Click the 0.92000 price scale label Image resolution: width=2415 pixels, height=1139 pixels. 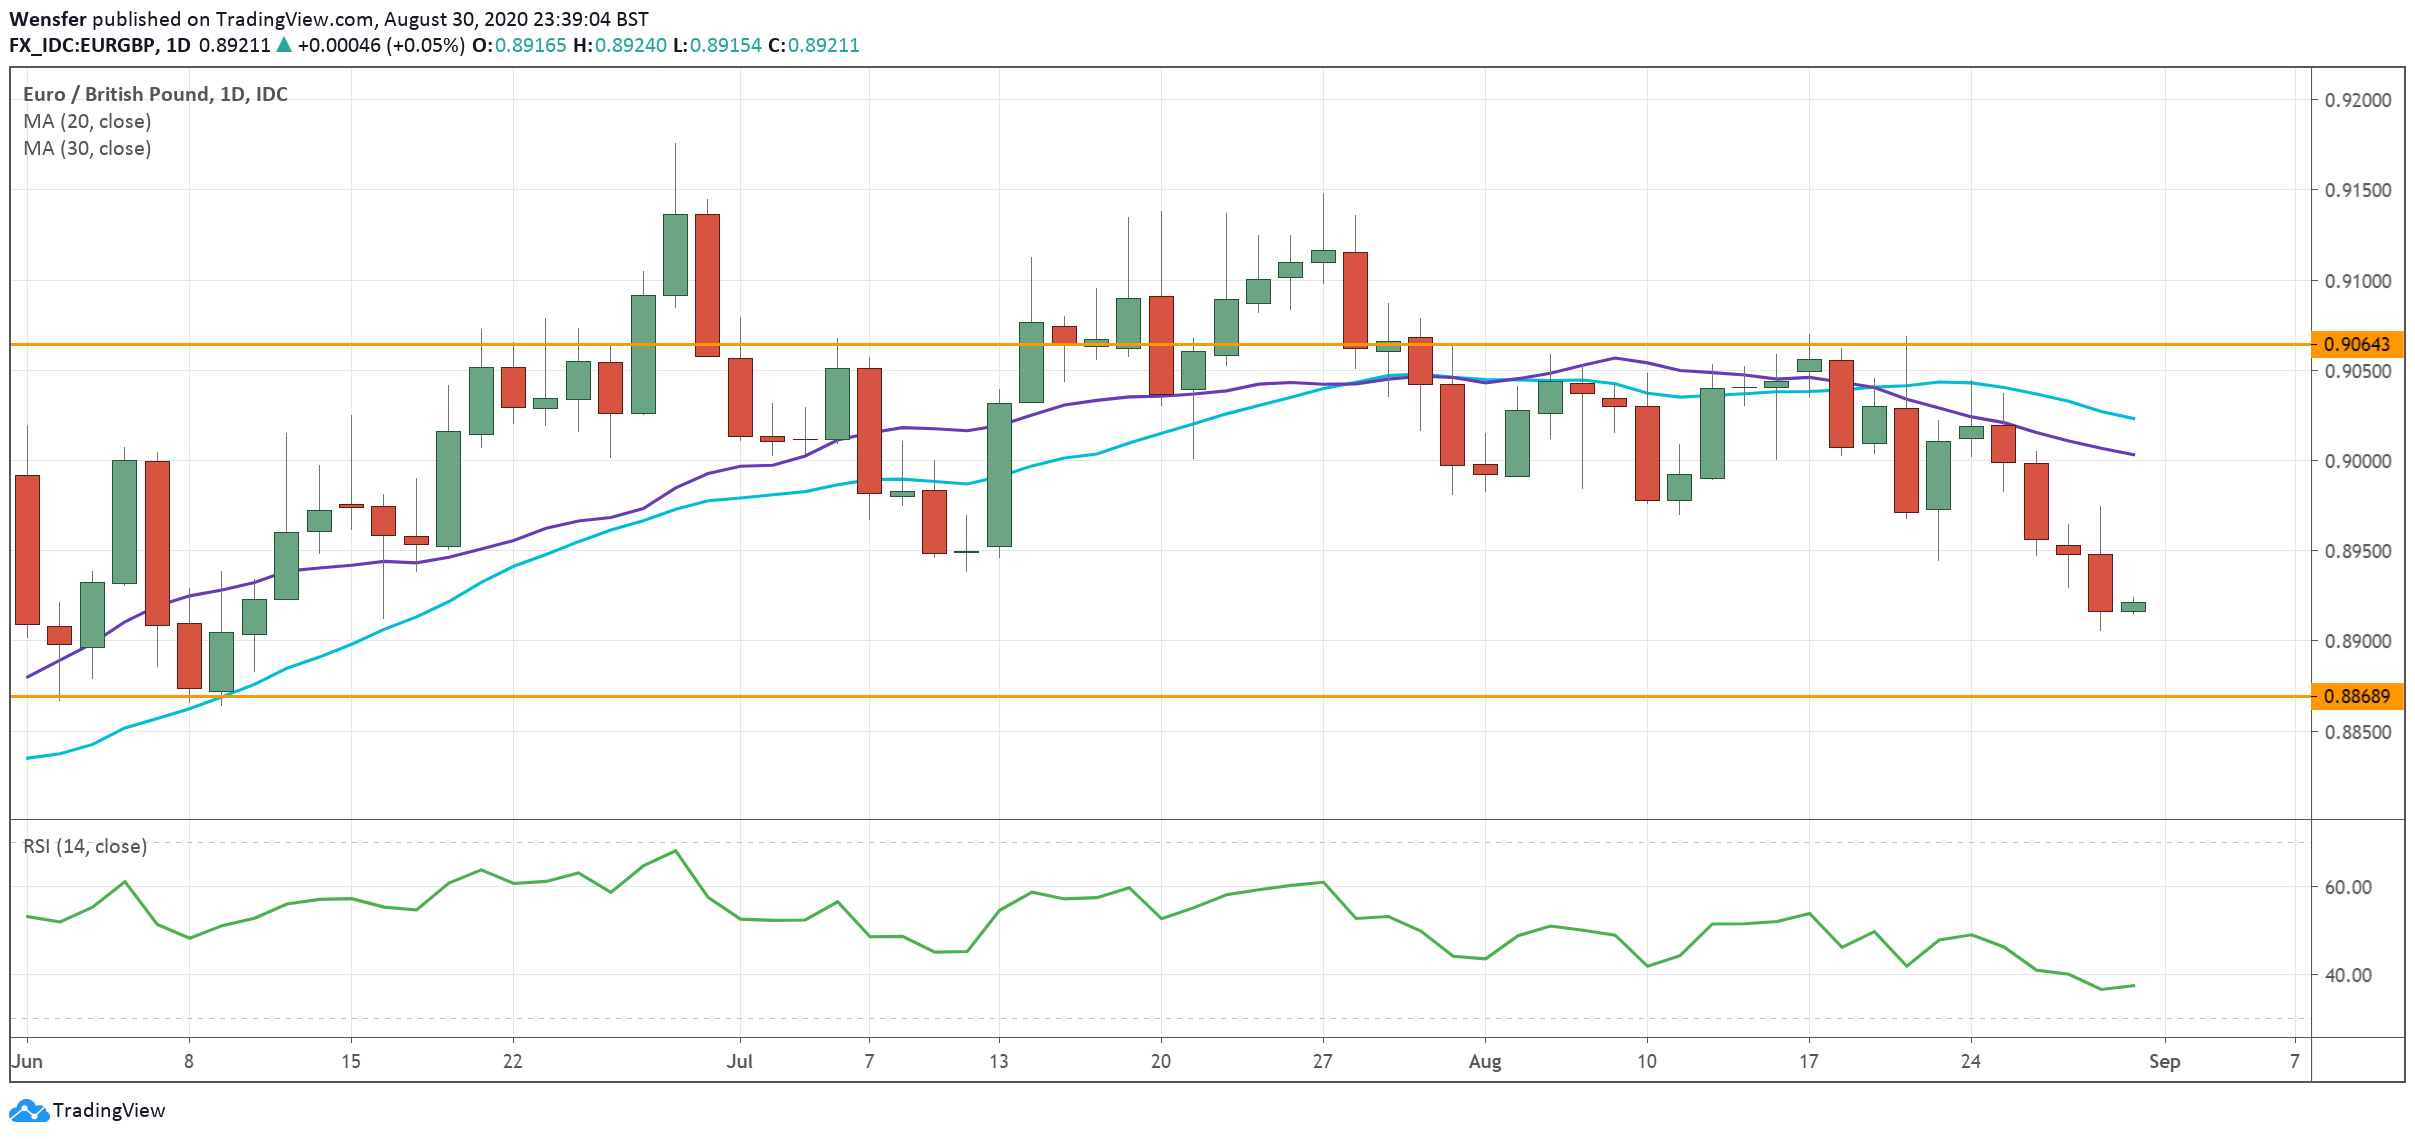[2357, 100]
